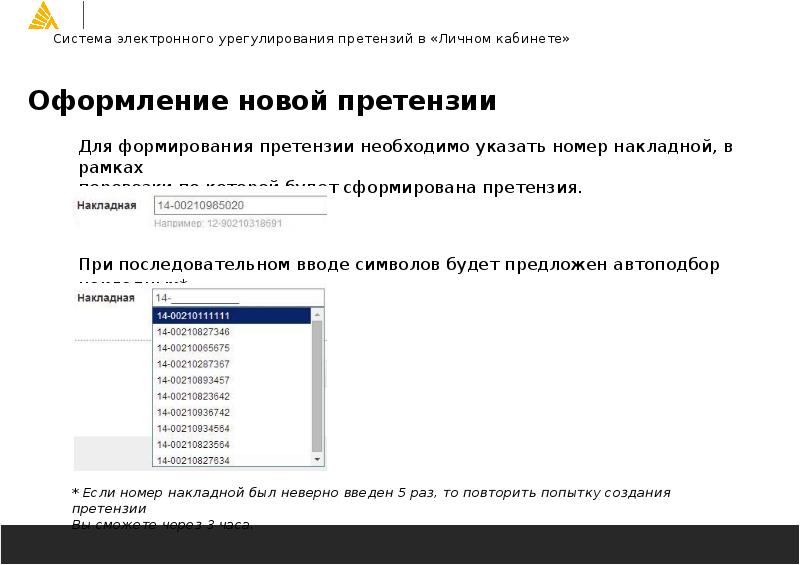Choose invoice 14-00210827346 from the list
Screen dimensions: 800x565
pos(232,332)
